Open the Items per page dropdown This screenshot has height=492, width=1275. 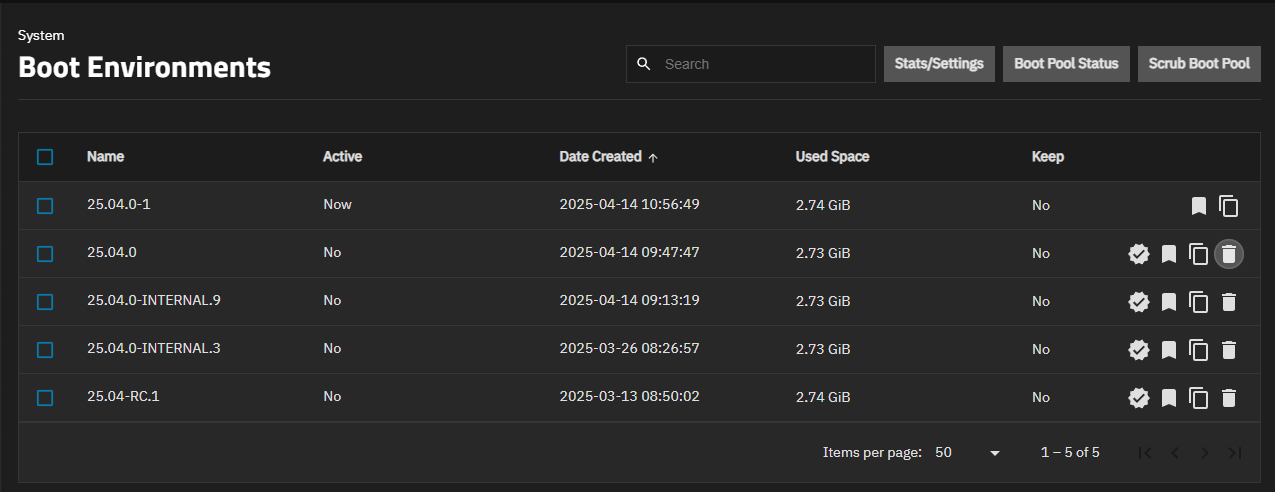tap(966, 453)
